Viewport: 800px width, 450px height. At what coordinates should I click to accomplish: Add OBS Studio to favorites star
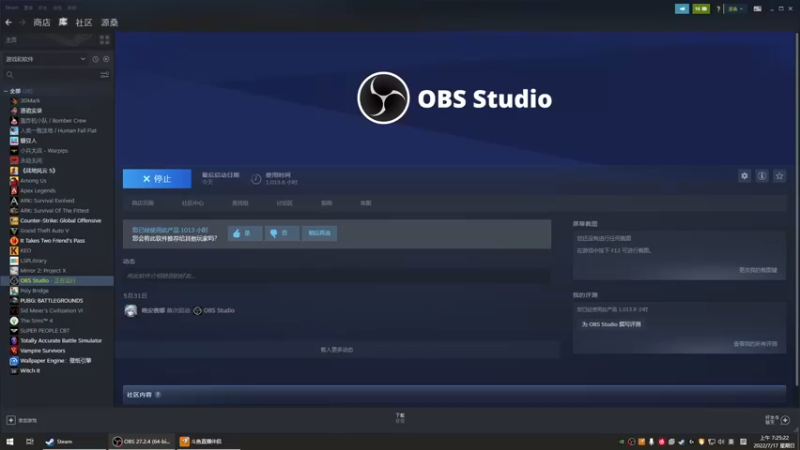[779, 176]
